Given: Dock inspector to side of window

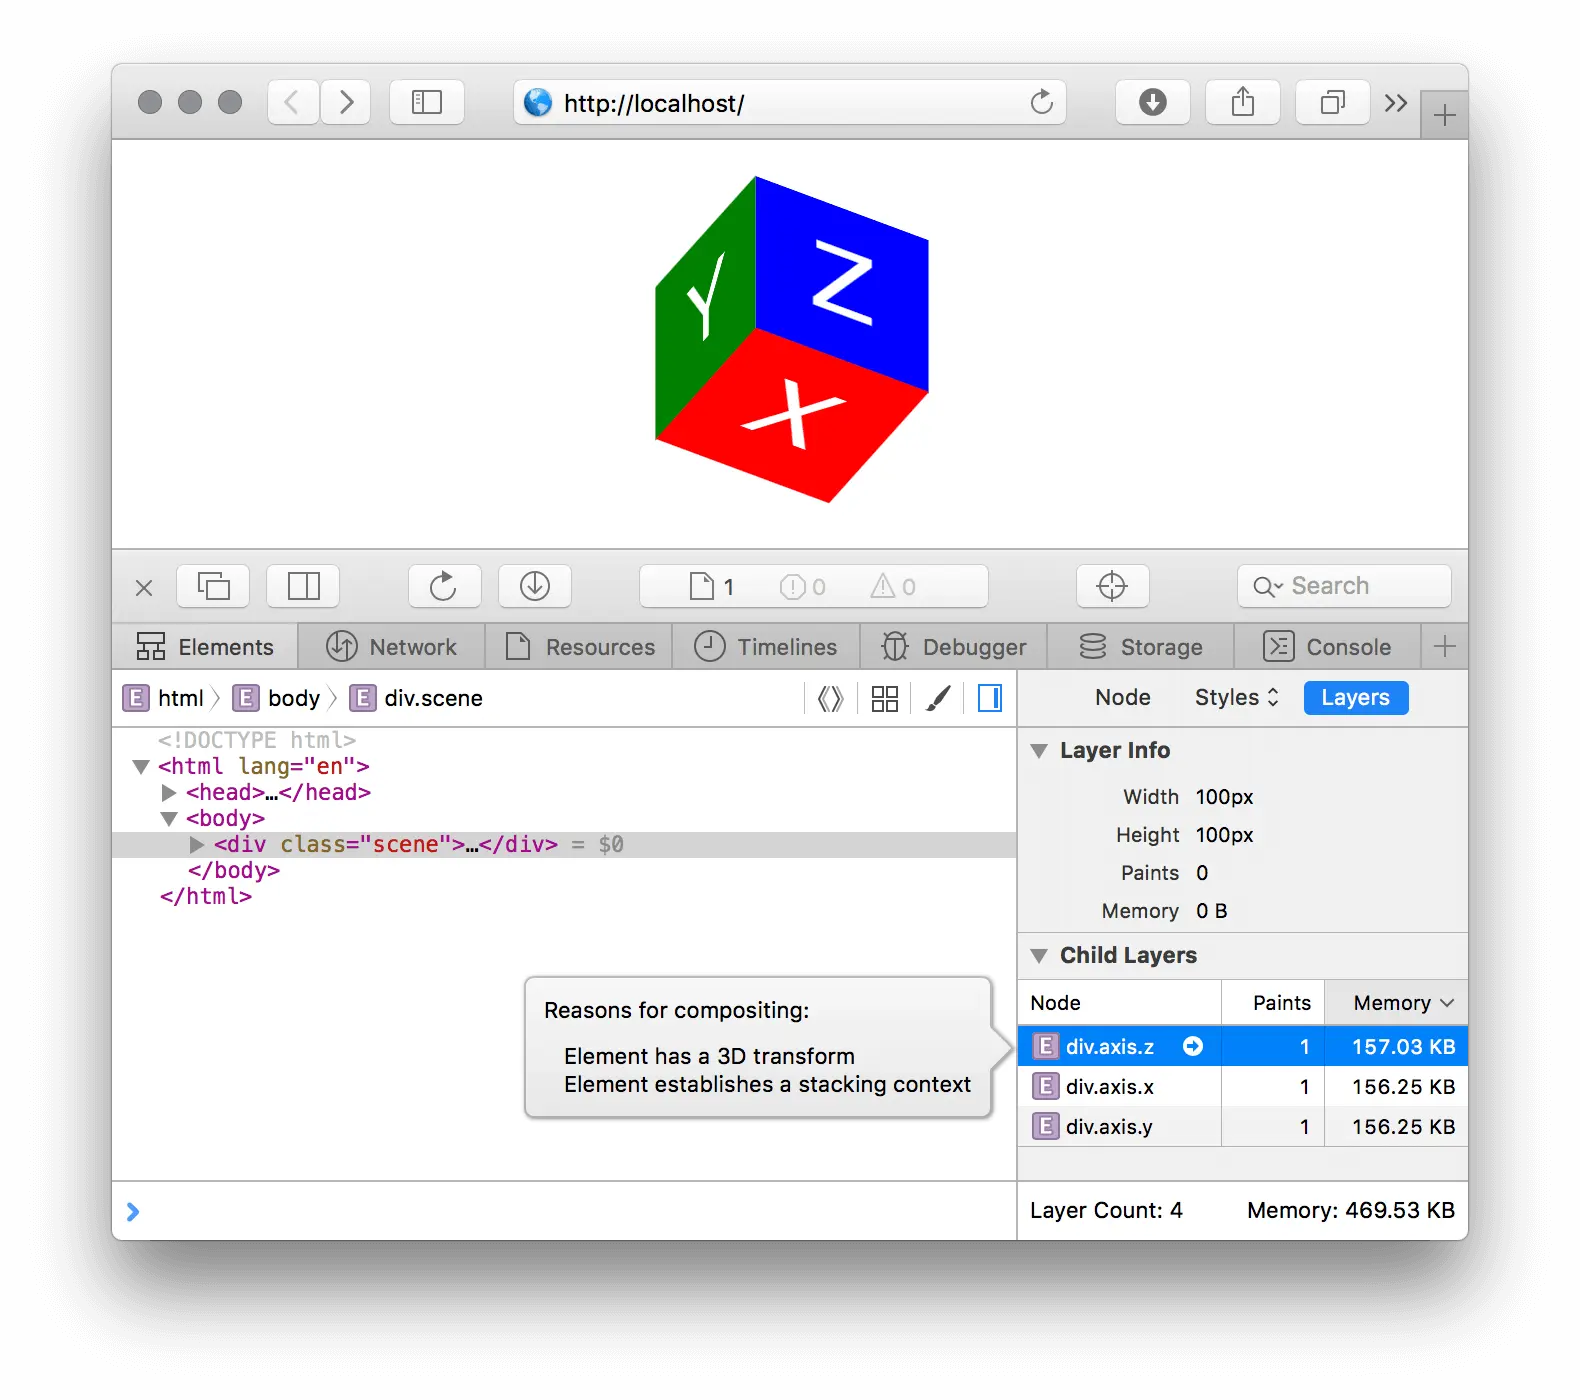Looking at the screenshot, I should (x=303, y=586).
